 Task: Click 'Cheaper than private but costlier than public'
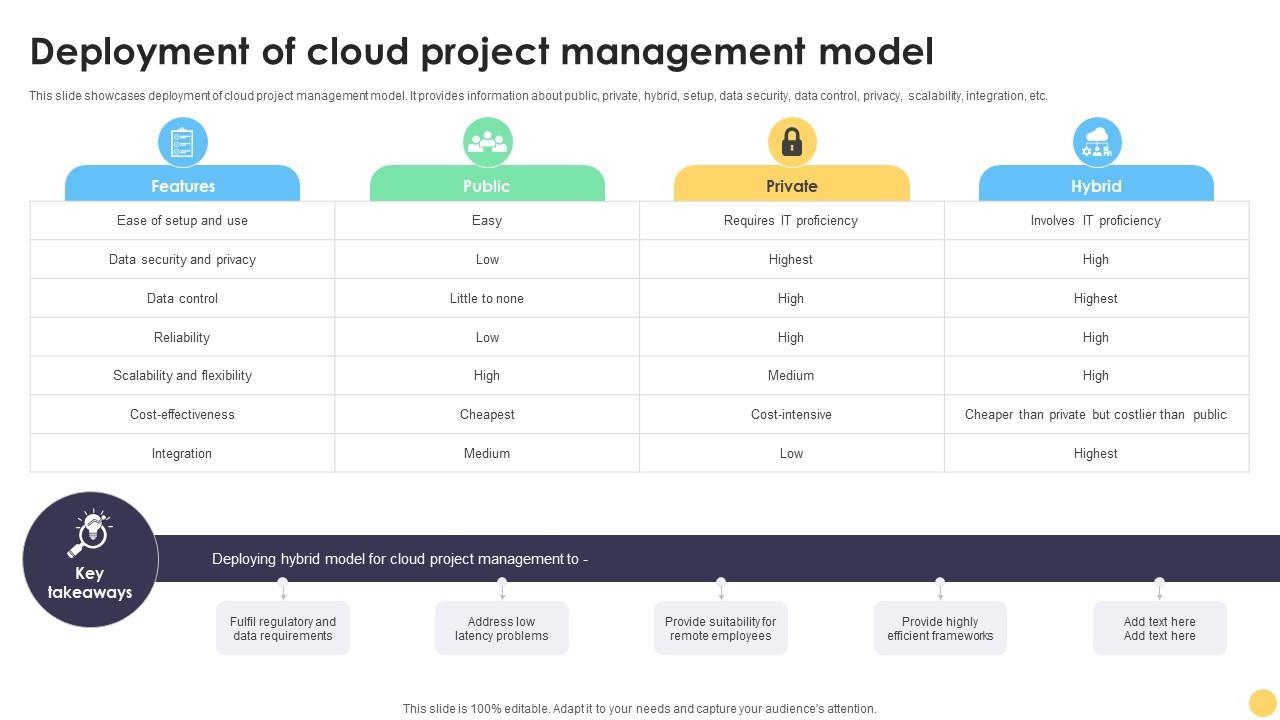tap(1096, 414)
